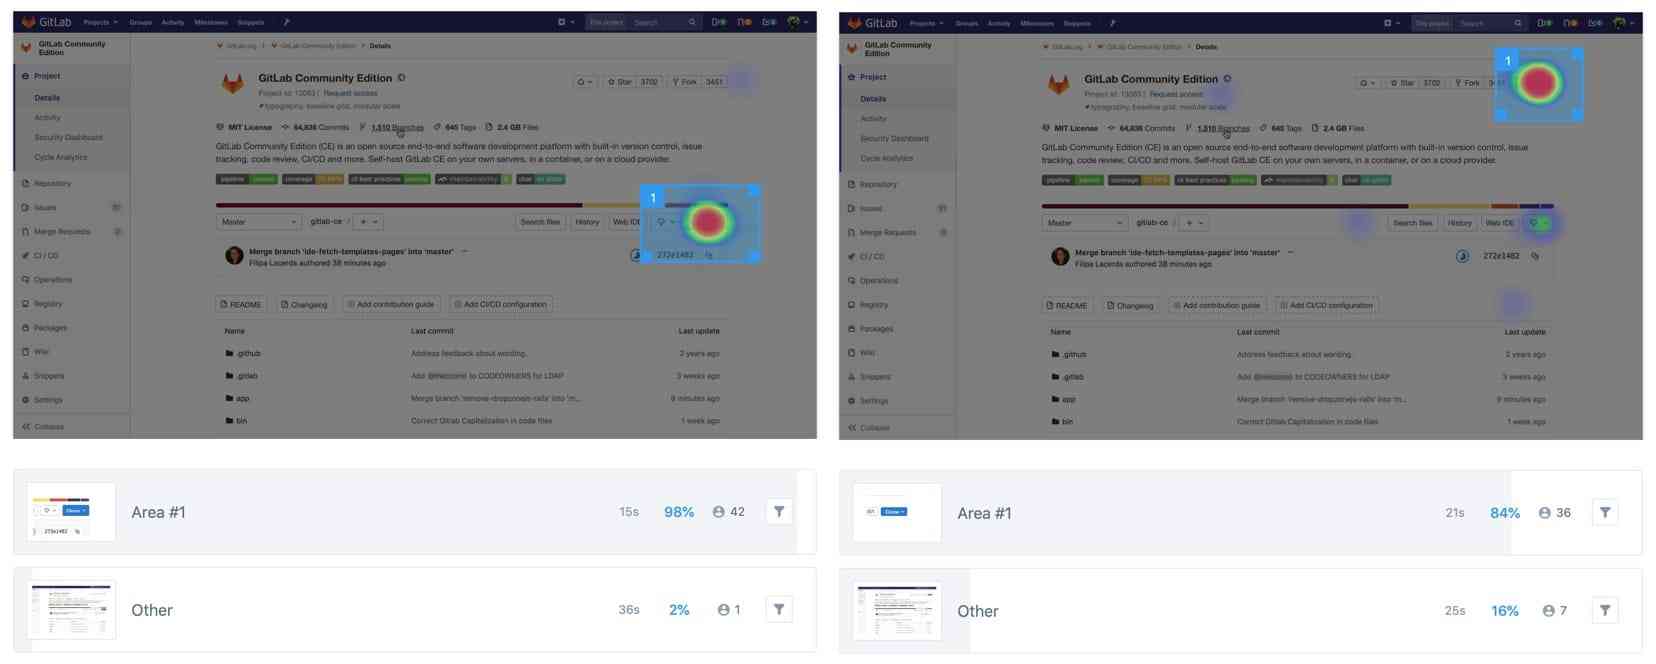Screen dimensions: 1656x664
Task: Click filter icon in left Other row
Action: tap(779, 610)
